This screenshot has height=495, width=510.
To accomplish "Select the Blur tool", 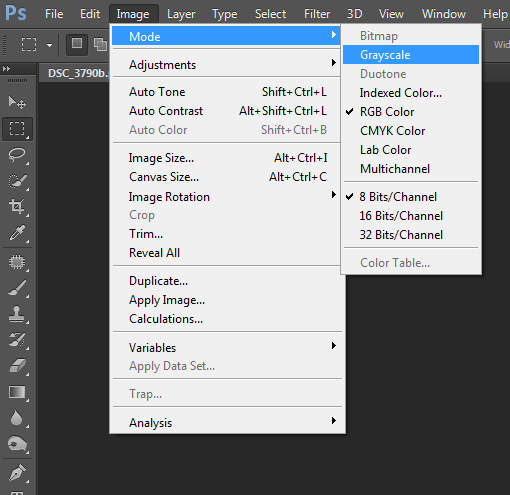I will [17, 418].
